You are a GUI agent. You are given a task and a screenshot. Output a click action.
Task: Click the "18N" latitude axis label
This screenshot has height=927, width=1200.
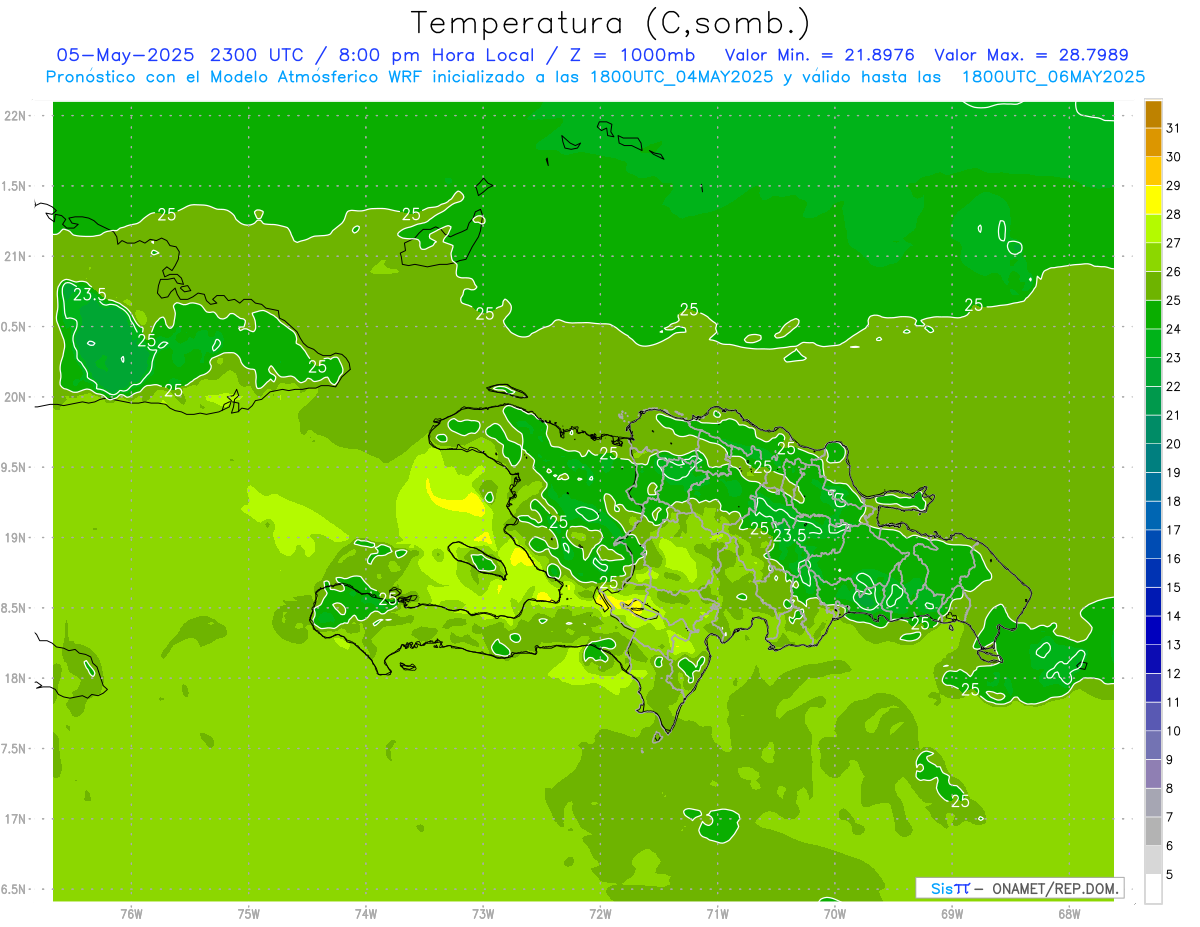tap(16, 679)
